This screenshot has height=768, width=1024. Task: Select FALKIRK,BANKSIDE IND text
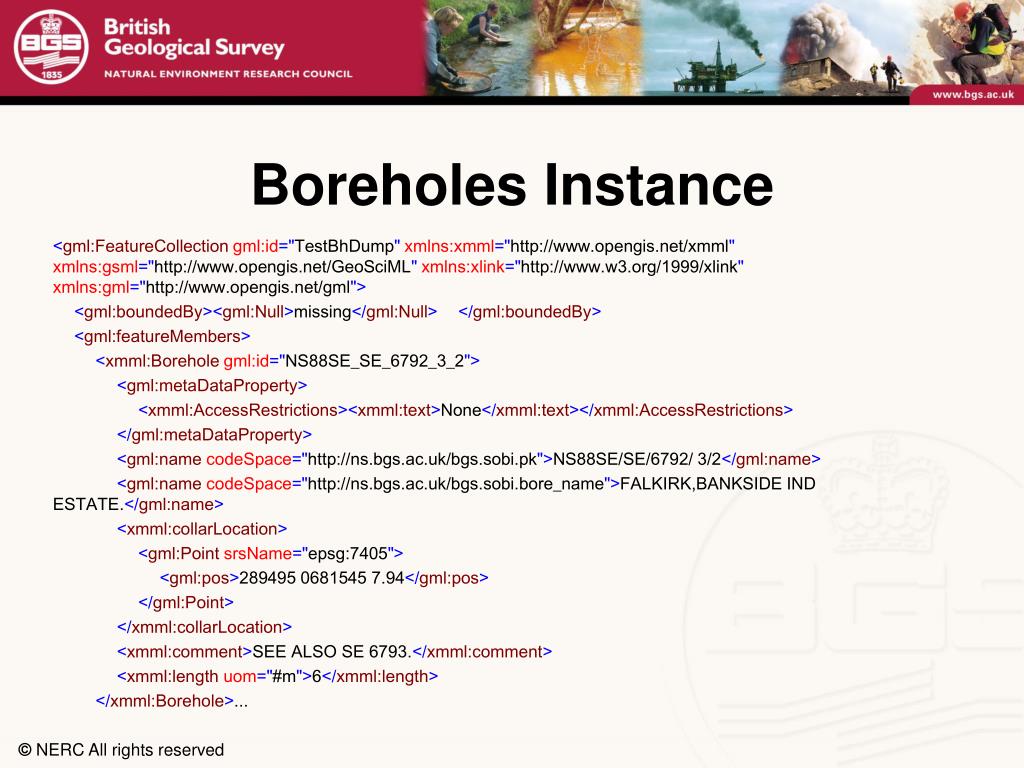(718, 484)
